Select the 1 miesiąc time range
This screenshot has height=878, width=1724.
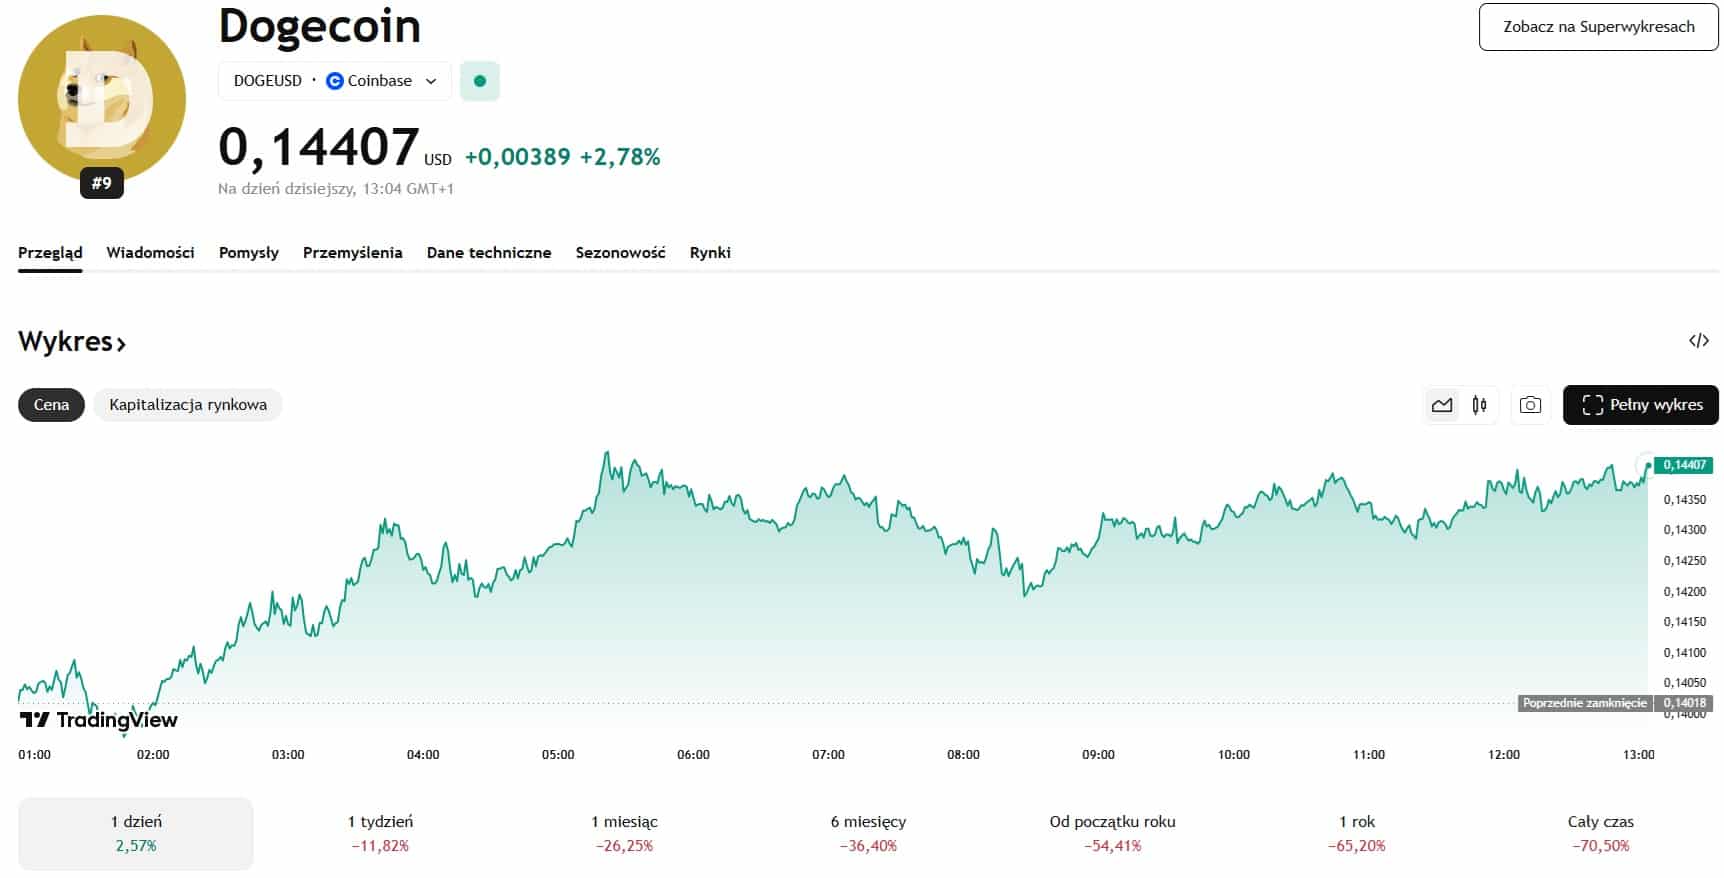pyautogui.click(x=624, y=833)
